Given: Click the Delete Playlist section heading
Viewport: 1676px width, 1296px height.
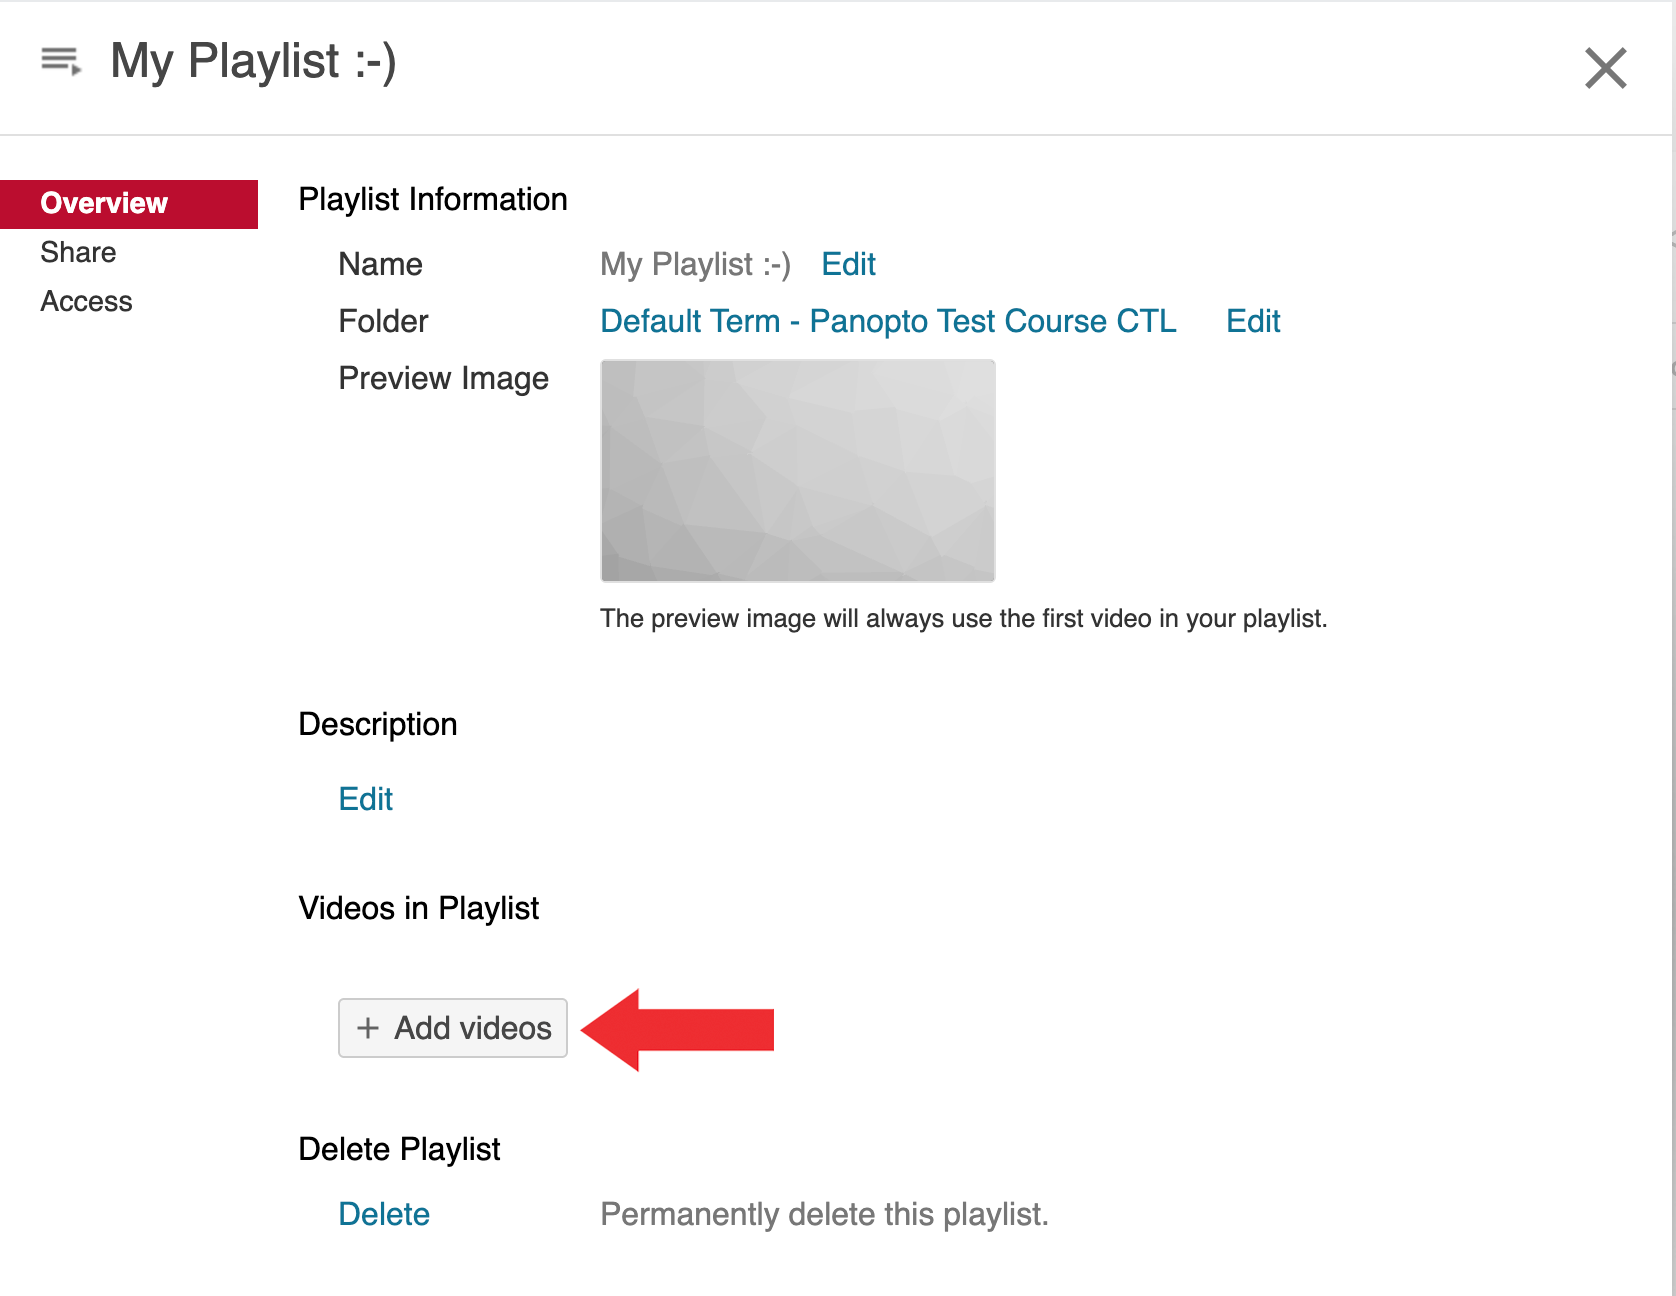Looking at the screenshot, I should tap(399, 1149).
